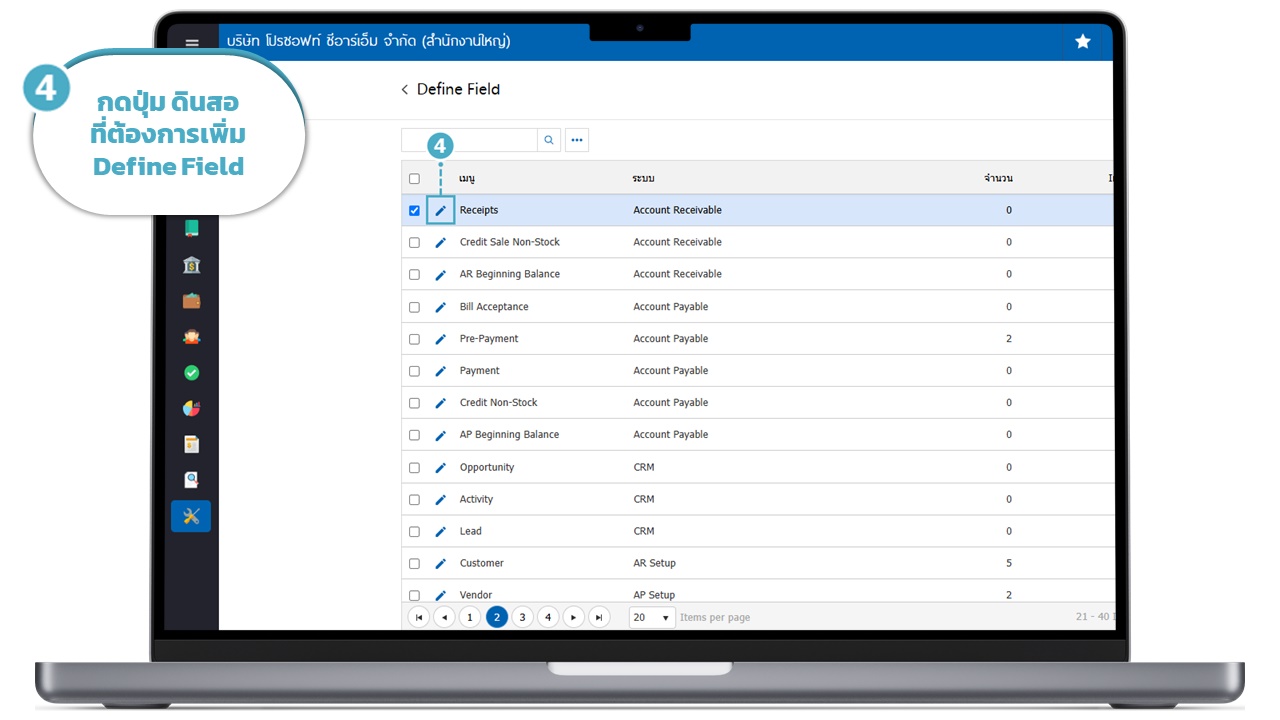Edit Pre-Payment via pencil icon
This screenshot has height=720, width=1280.
point(440,339)
